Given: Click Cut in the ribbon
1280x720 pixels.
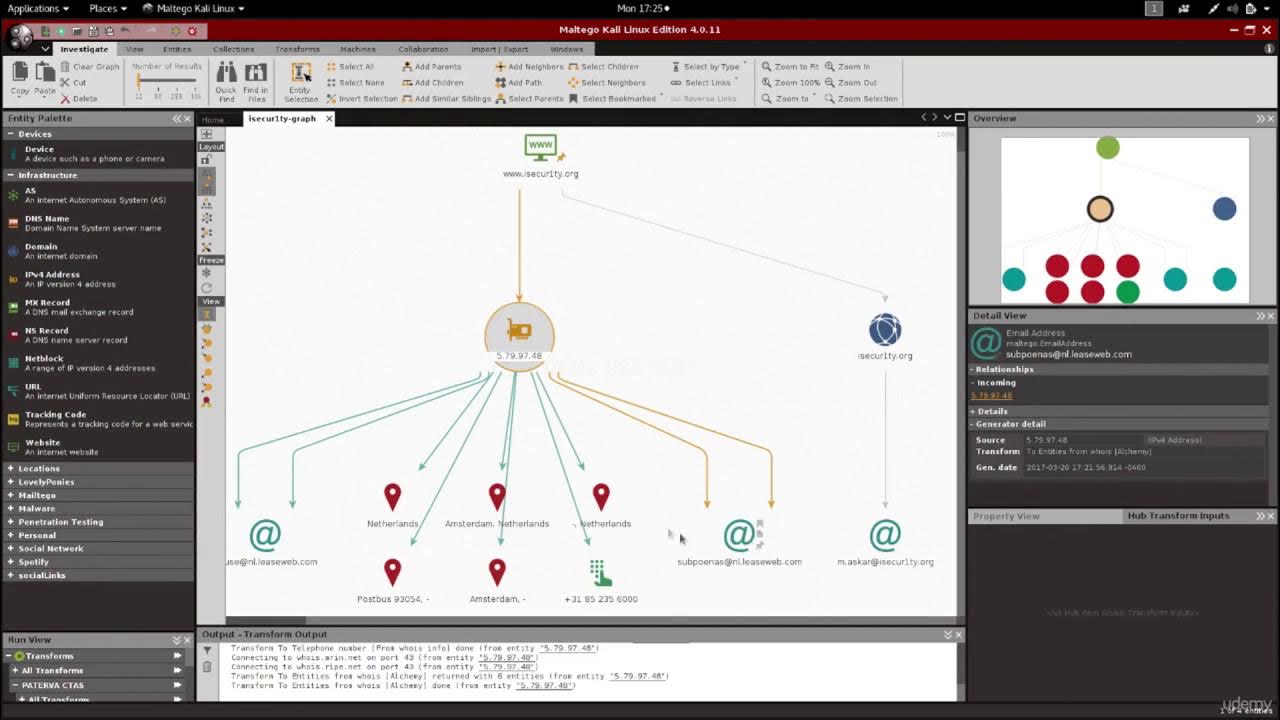Looking at the screenshot, I should [x=73, y=83].
